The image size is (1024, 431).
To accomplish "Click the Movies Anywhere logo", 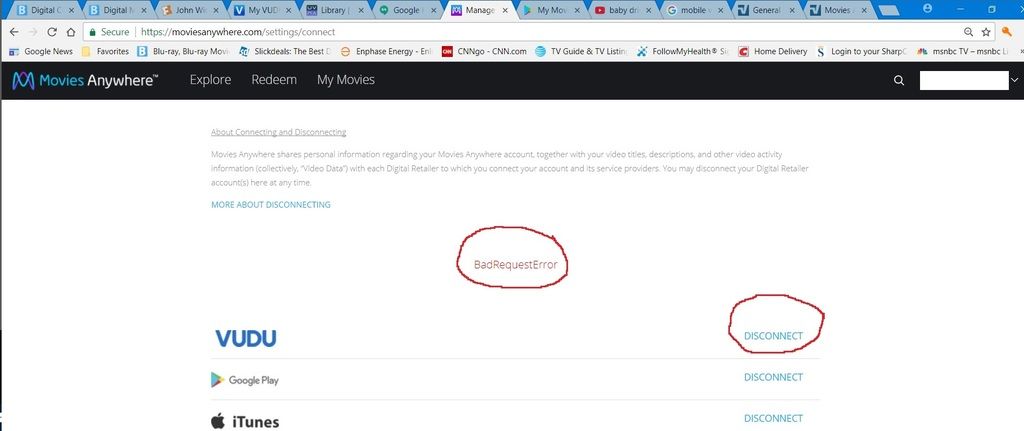I will point(85,80).
